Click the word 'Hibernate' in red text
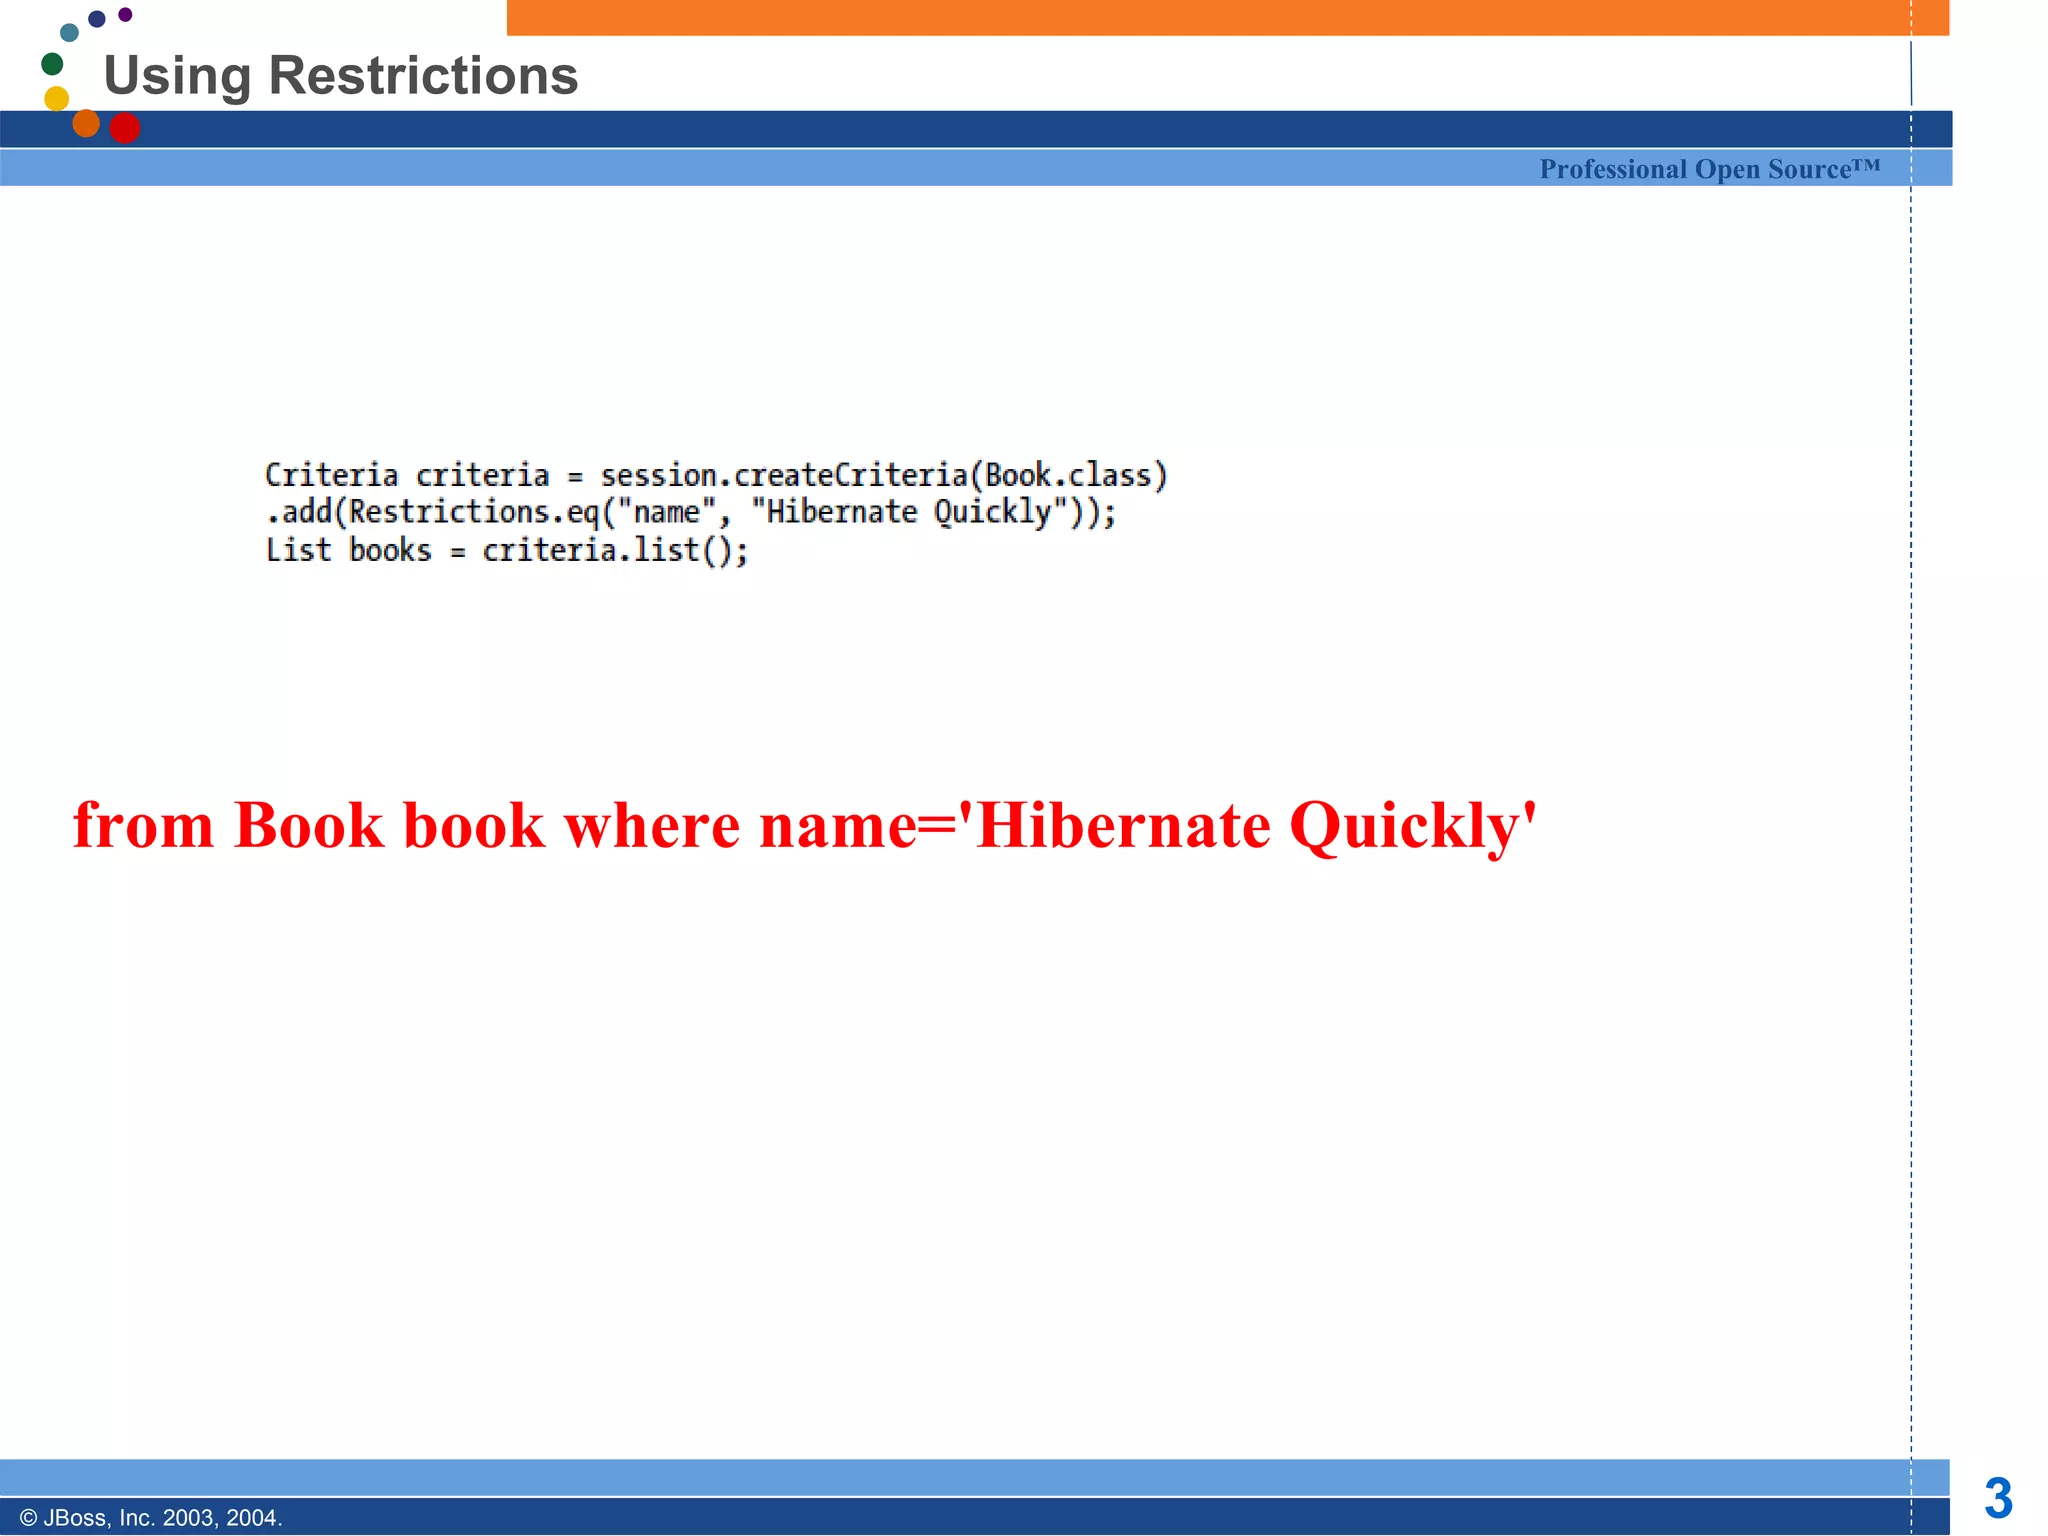This screenshot has height=1536, width=2048. [1123, 826]
